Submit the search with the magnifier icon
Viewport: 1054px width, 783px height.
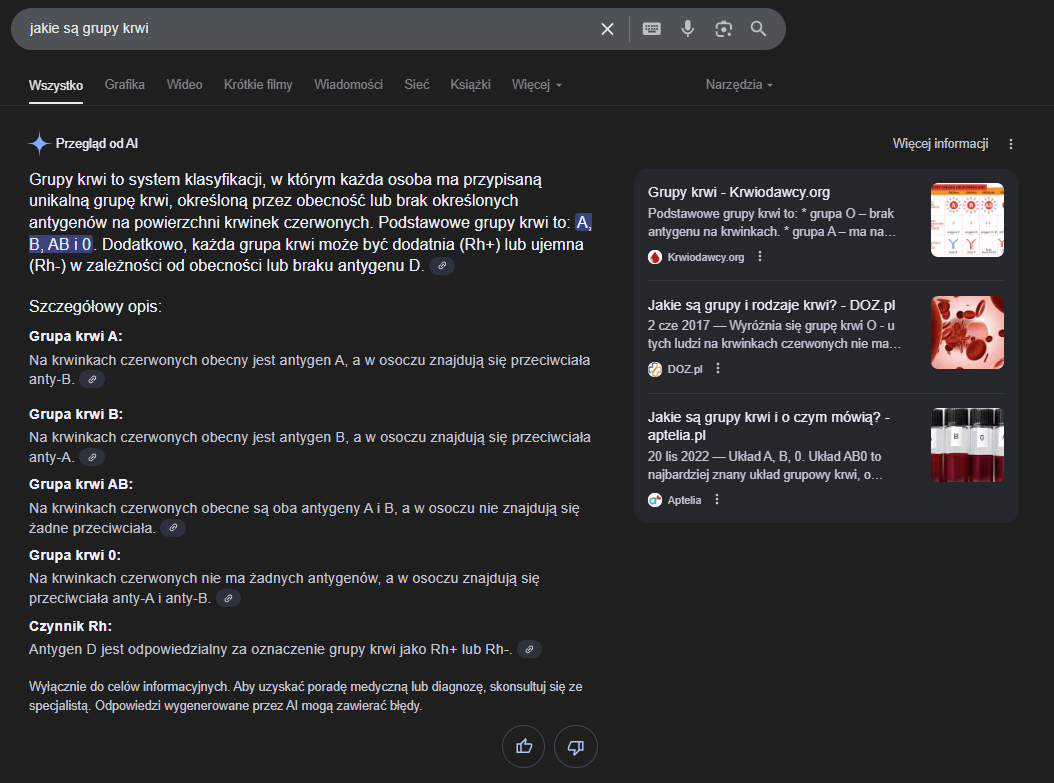pos(758,29)
